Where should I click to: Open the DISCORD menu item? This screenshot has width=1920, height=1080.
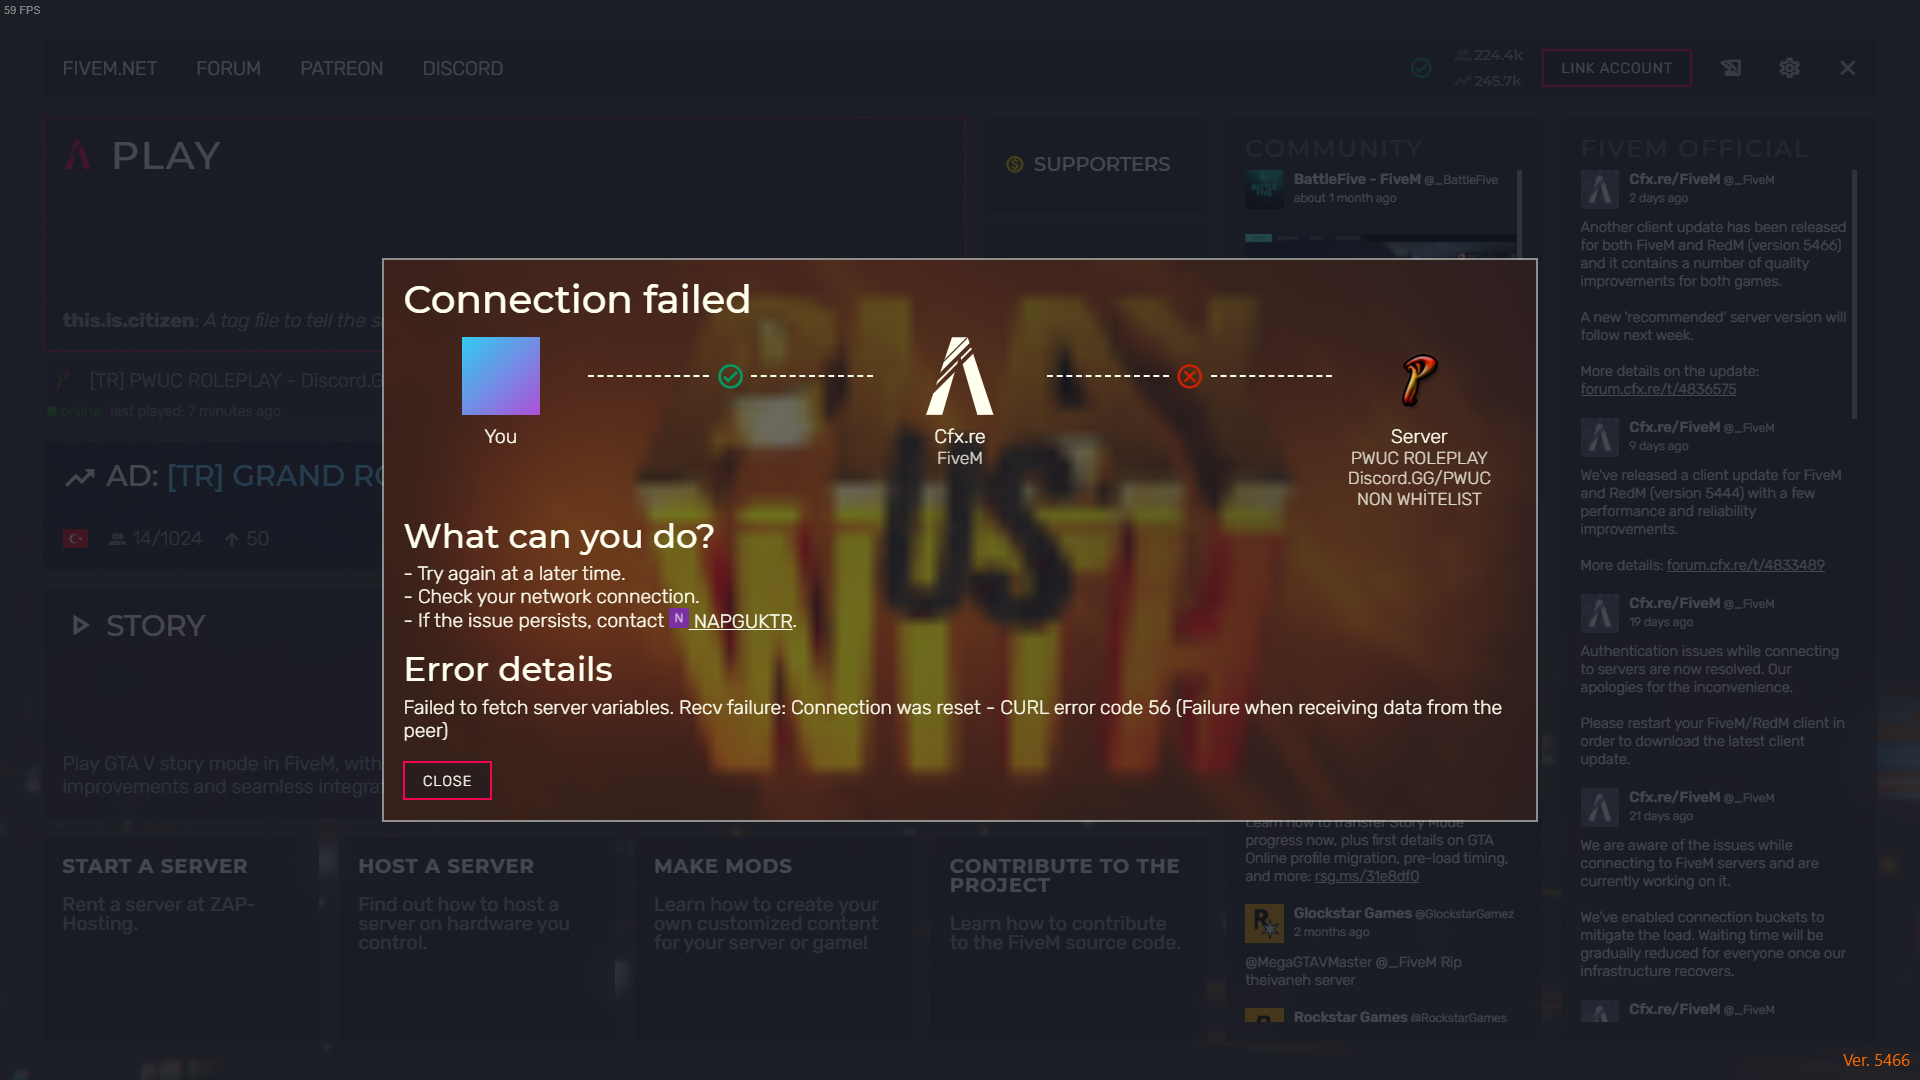click(x=462, y=68)
